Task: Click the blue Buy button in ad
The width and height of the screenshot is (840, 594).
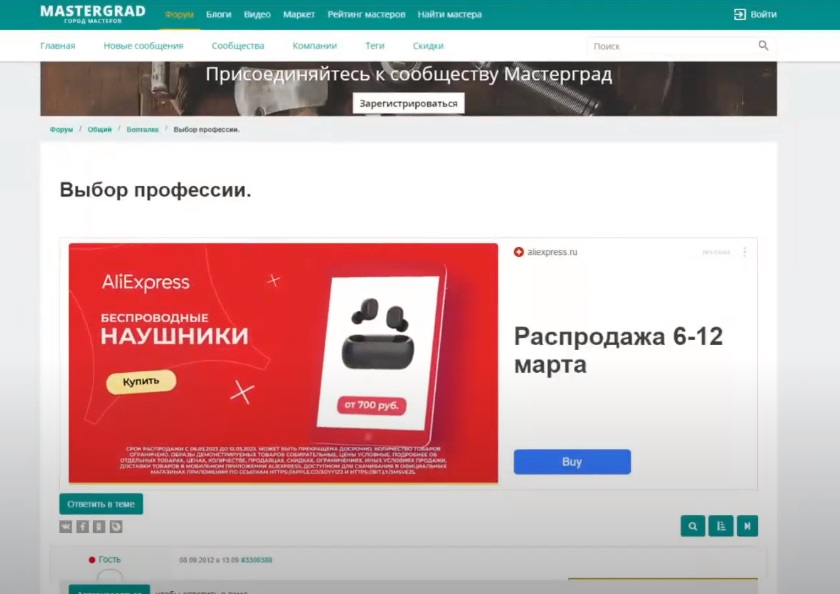Action: tap(572, 462)
